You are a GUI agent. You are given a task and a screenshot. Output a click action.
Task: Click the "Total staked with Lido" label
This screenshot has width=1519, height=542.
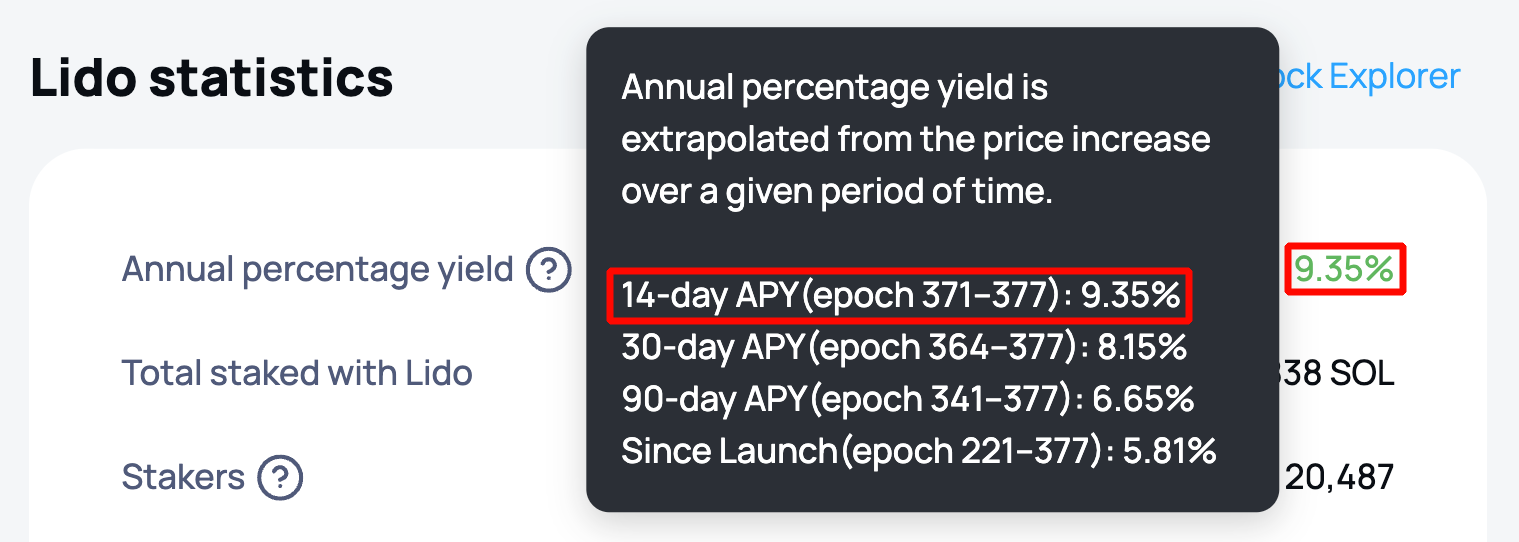click(297, 374)
